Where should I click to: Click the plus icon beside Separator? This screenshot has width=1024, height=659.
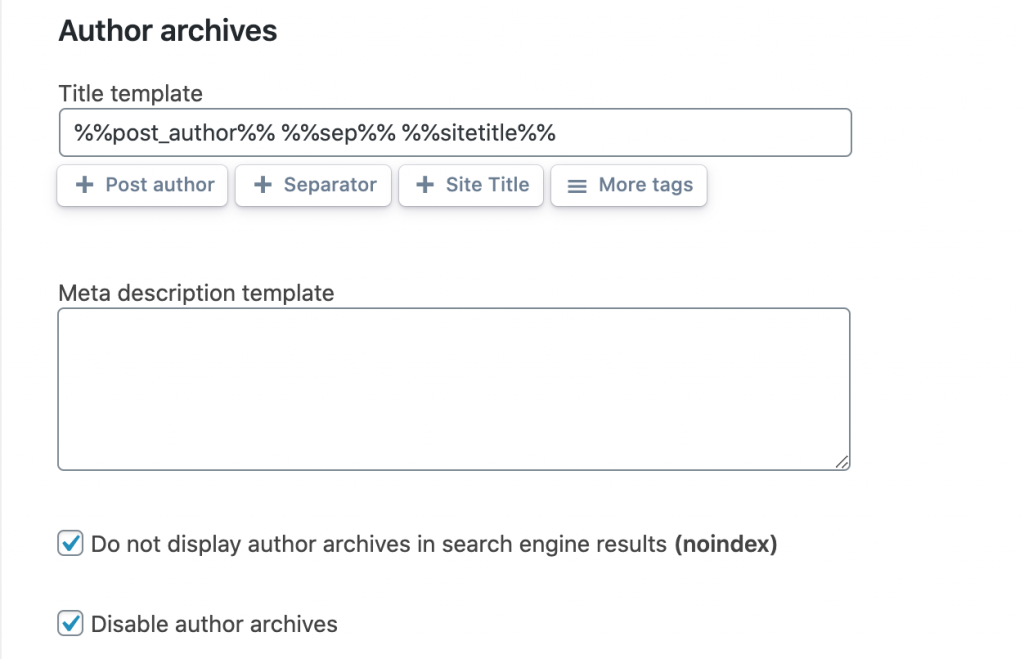point(263,185)
